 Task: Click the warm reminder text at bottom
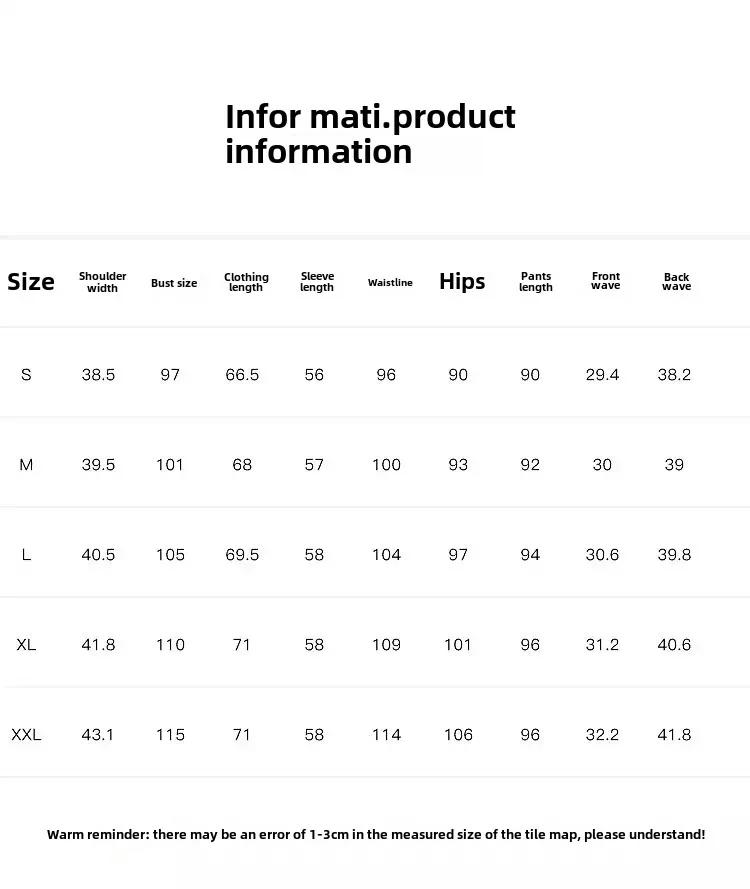click(x=376, y=834)
